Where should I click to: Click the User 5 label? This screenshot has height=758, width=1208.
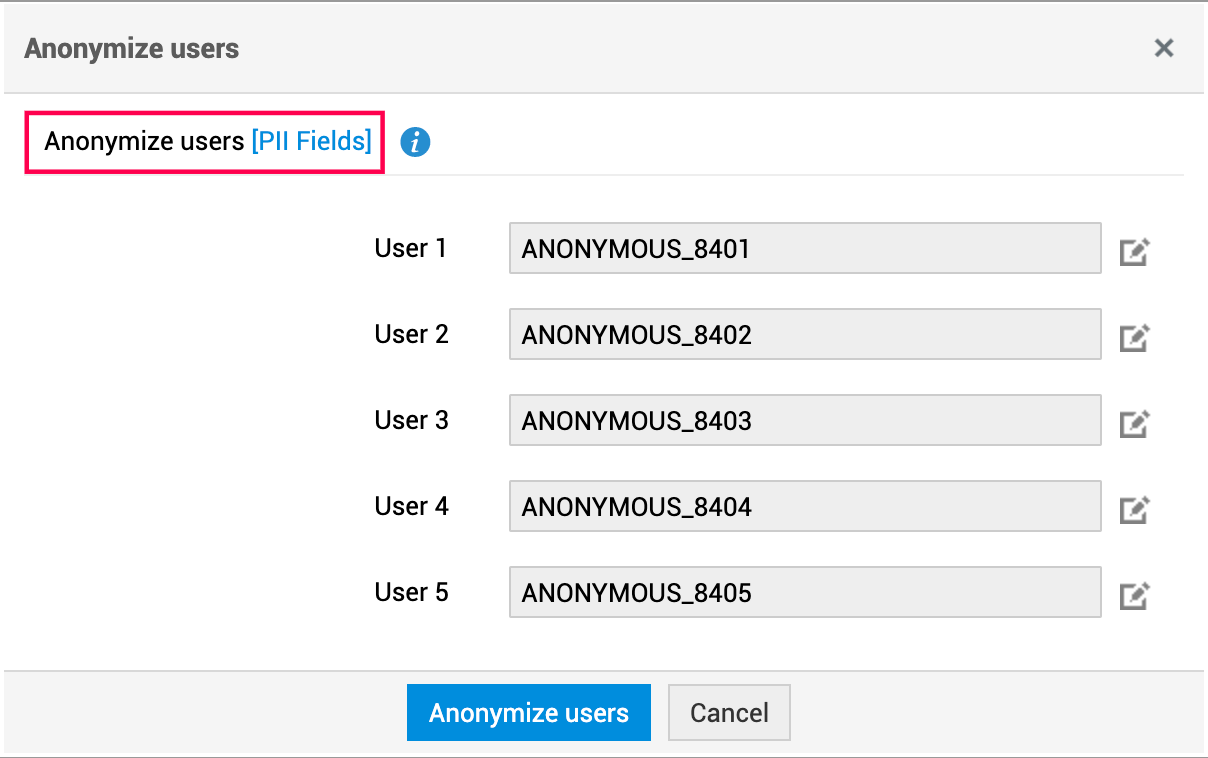click(411, 592)
